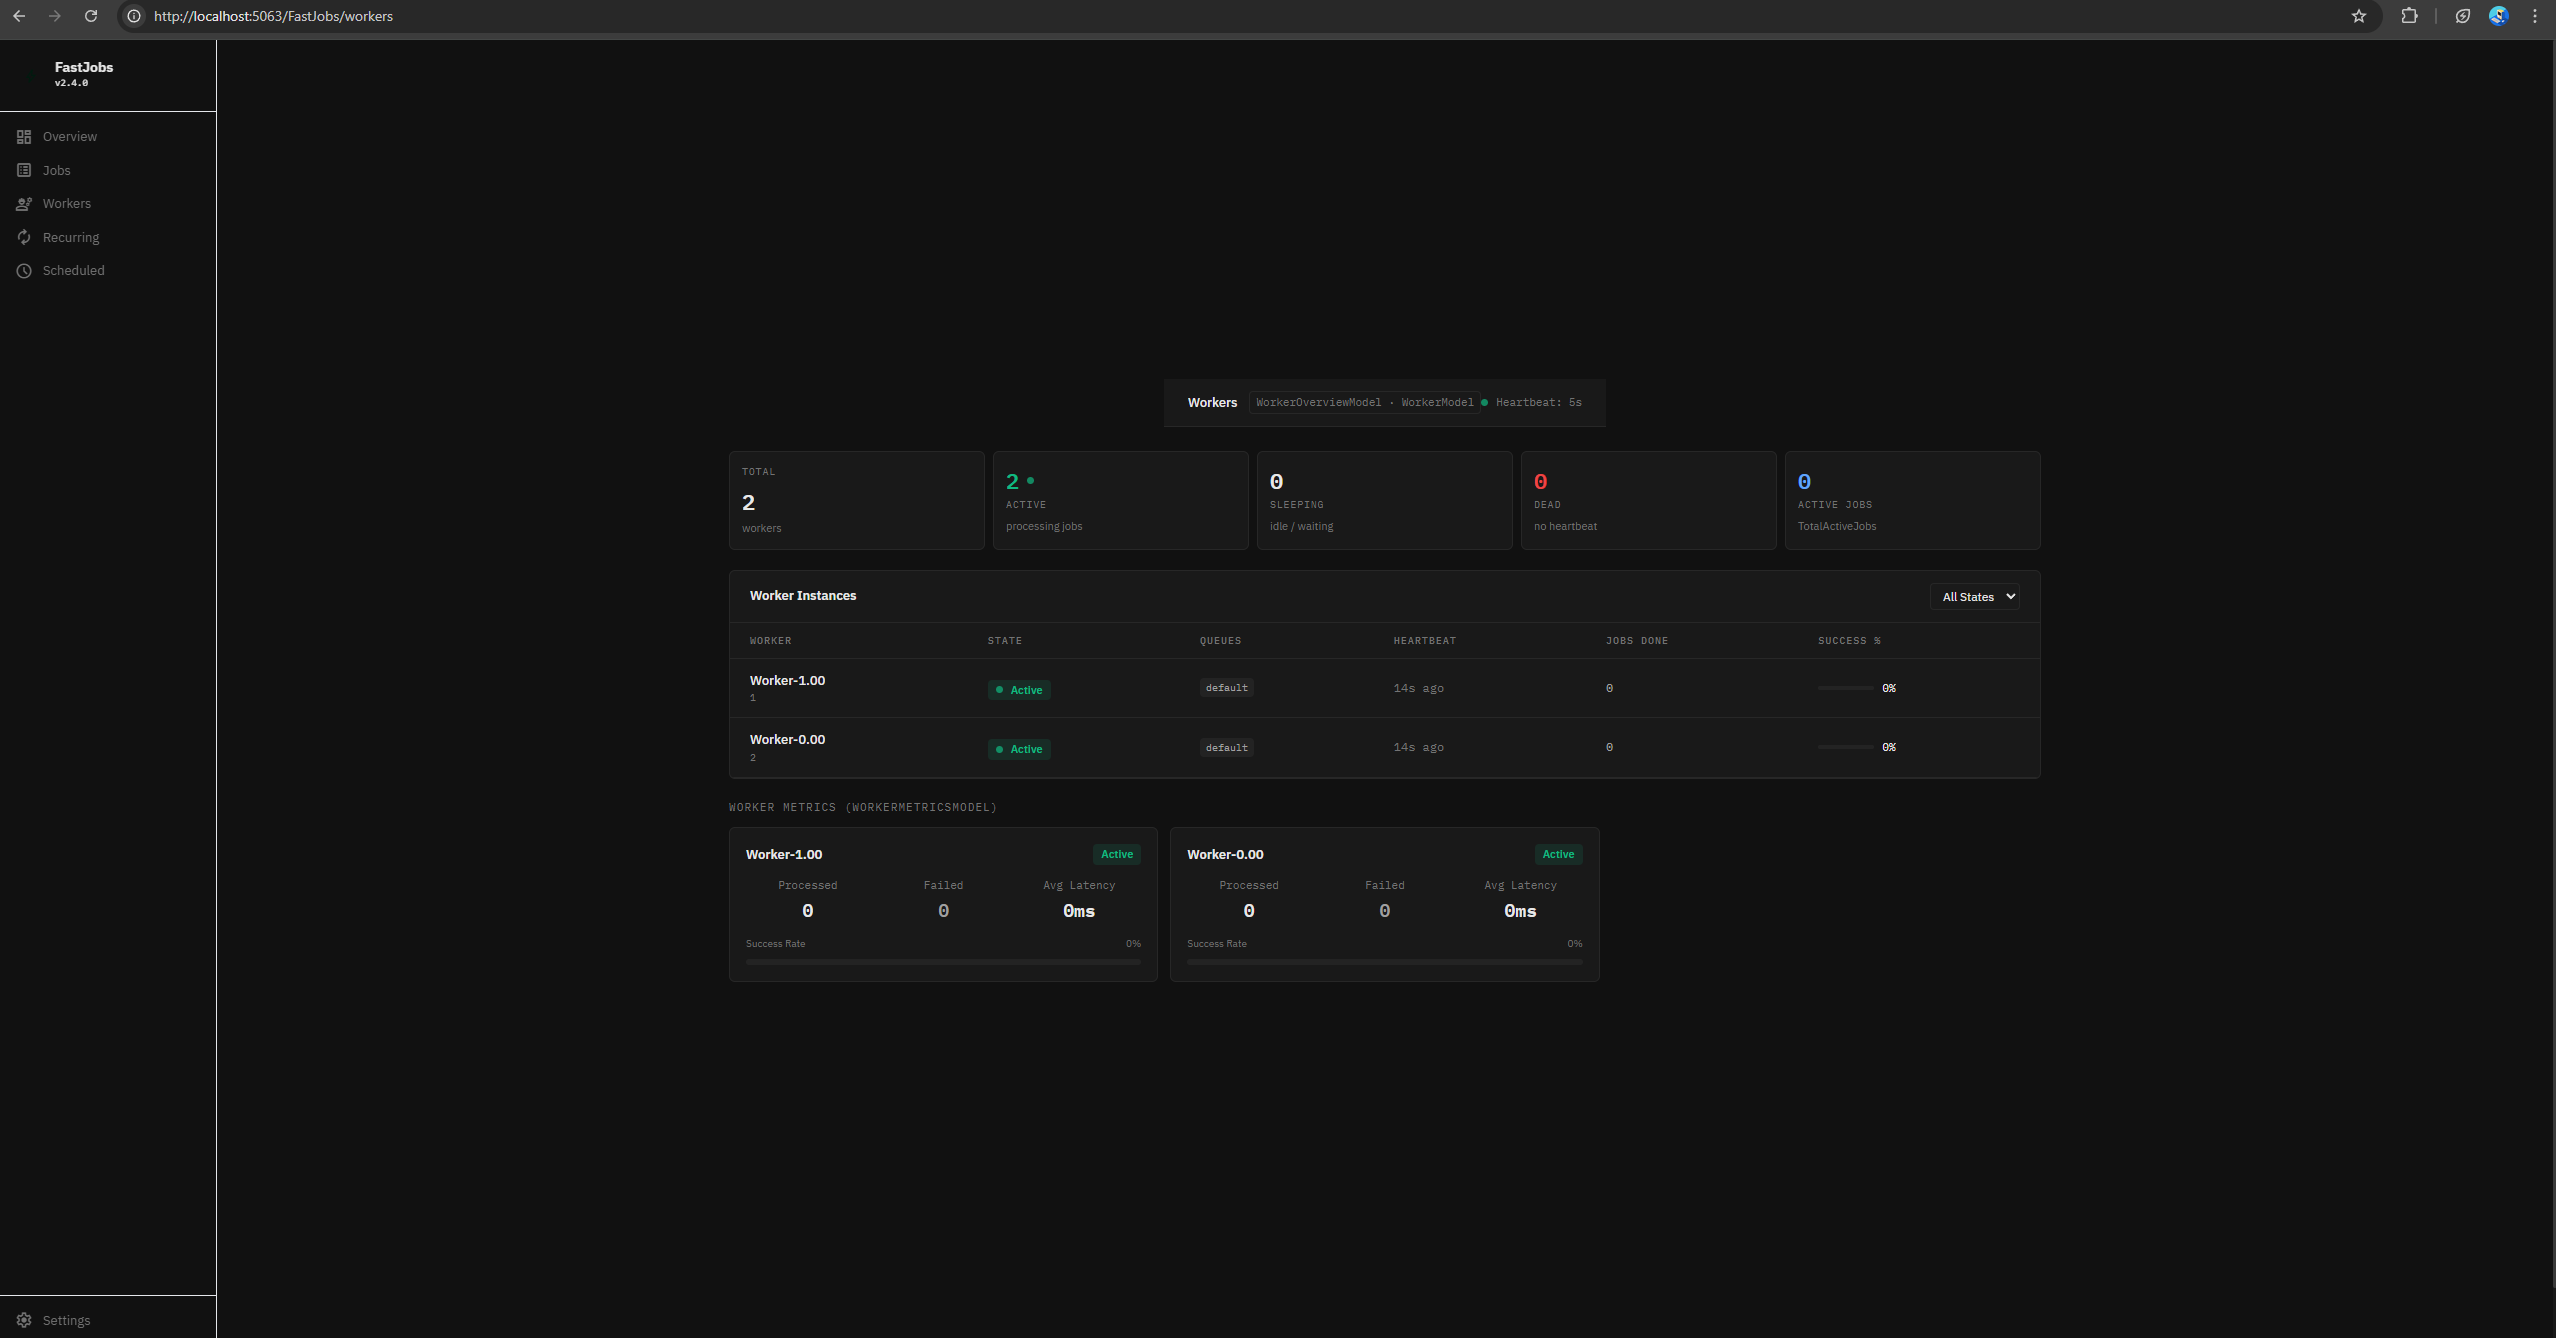The width and height of the screenshot is (2556, 1338).
Task: Click Active badge on Worker-1.00 metrics card
Action: (1117, 854)
